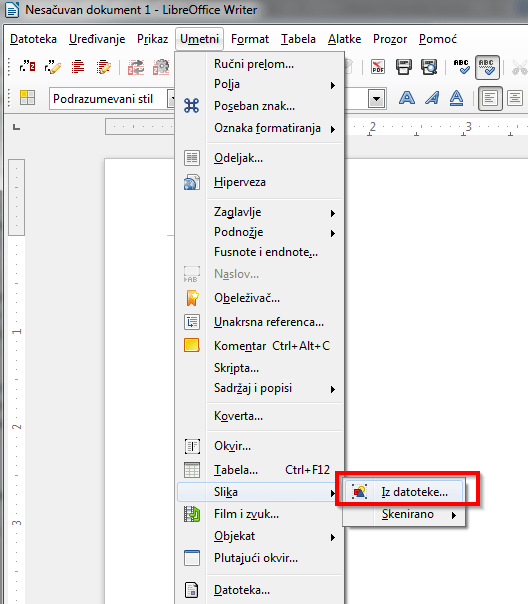Apply Underline formatting A icon
Viewport: 528px width, 604px height.
[456, 98]
